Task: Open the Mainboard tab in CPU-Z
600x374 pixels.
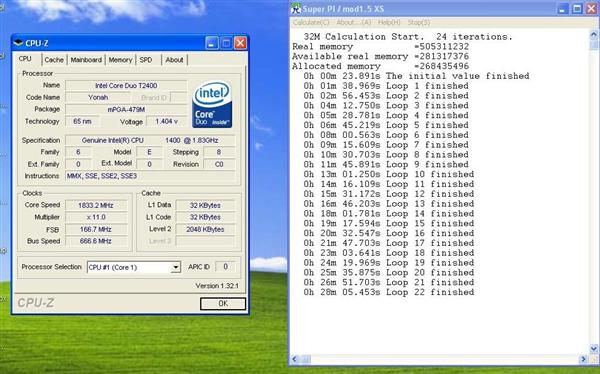Action: 86,60
